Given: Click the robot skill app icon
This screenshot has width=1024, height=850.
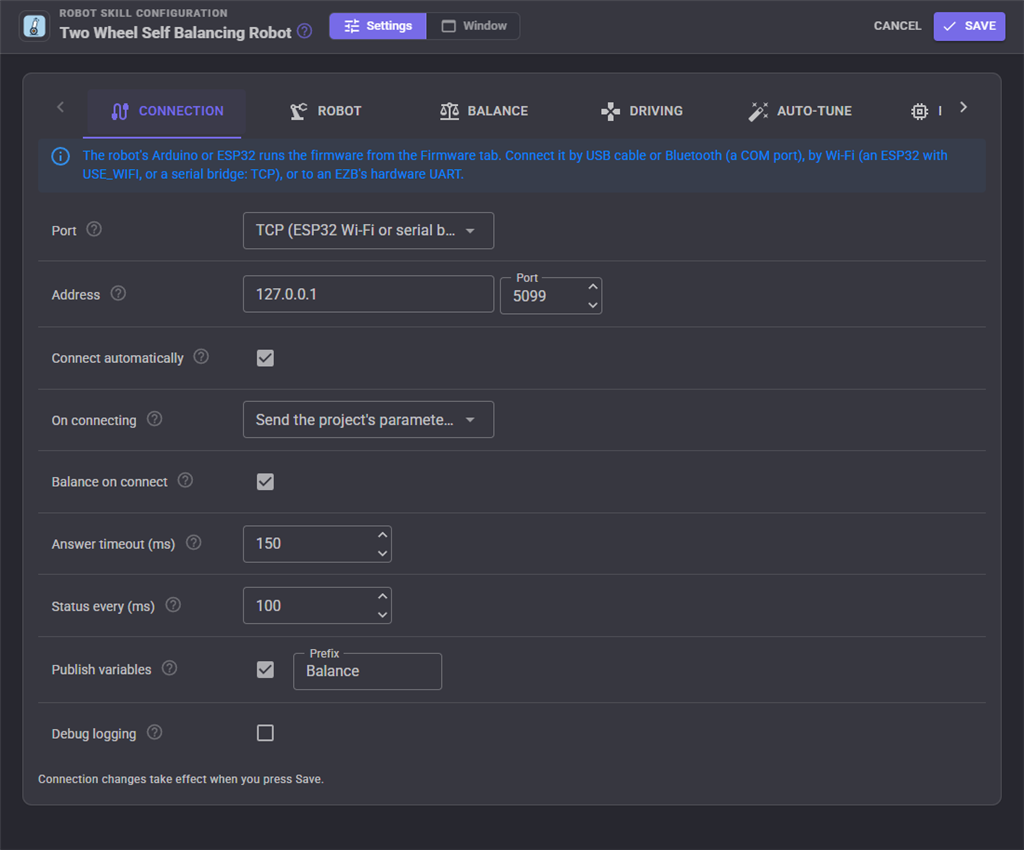Looking at the screenshot, I should pos(34,26).
